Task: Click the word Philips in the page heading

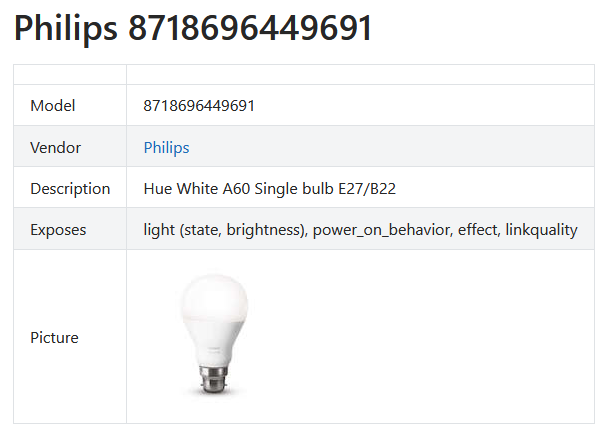Action: pyautogui.click(x=66, y=28)
